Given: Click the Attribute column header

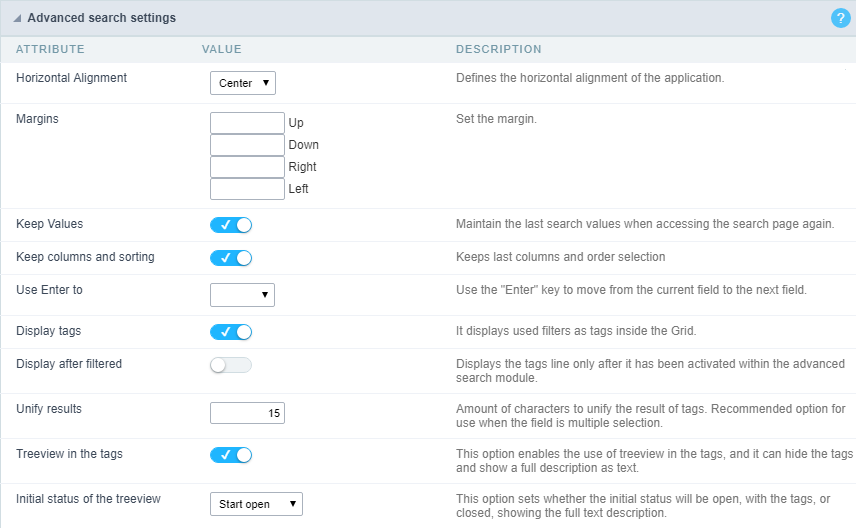Looking at the screenshot, I should (50, 49).
